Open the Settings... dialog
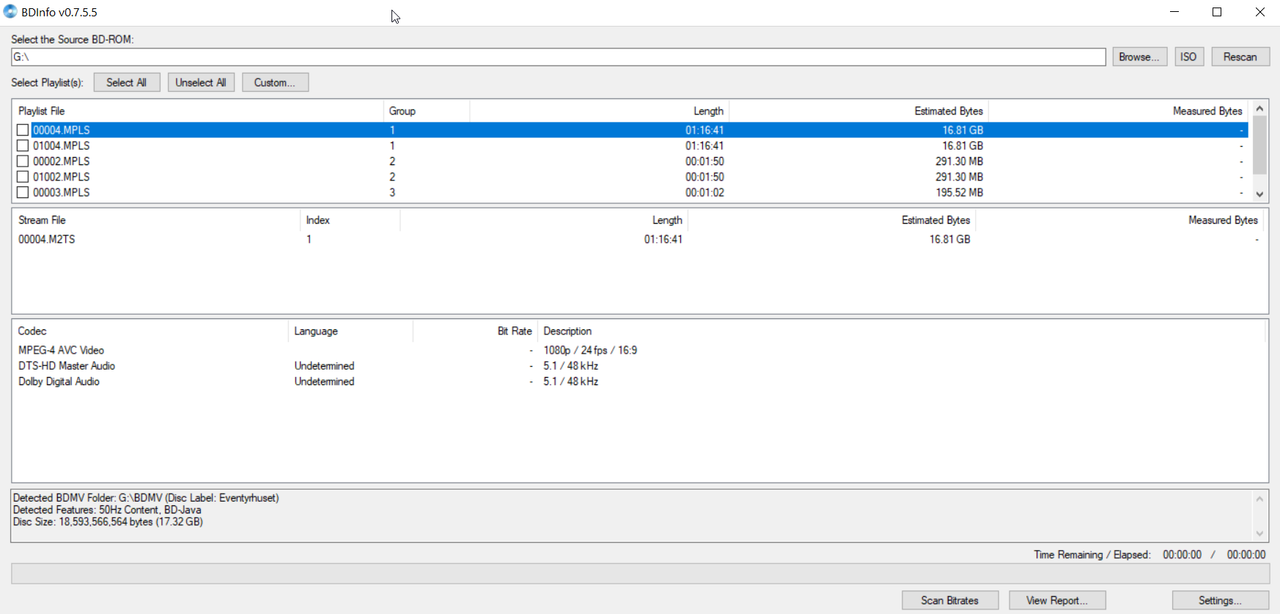1280x614 pixels. point(1220,600)
